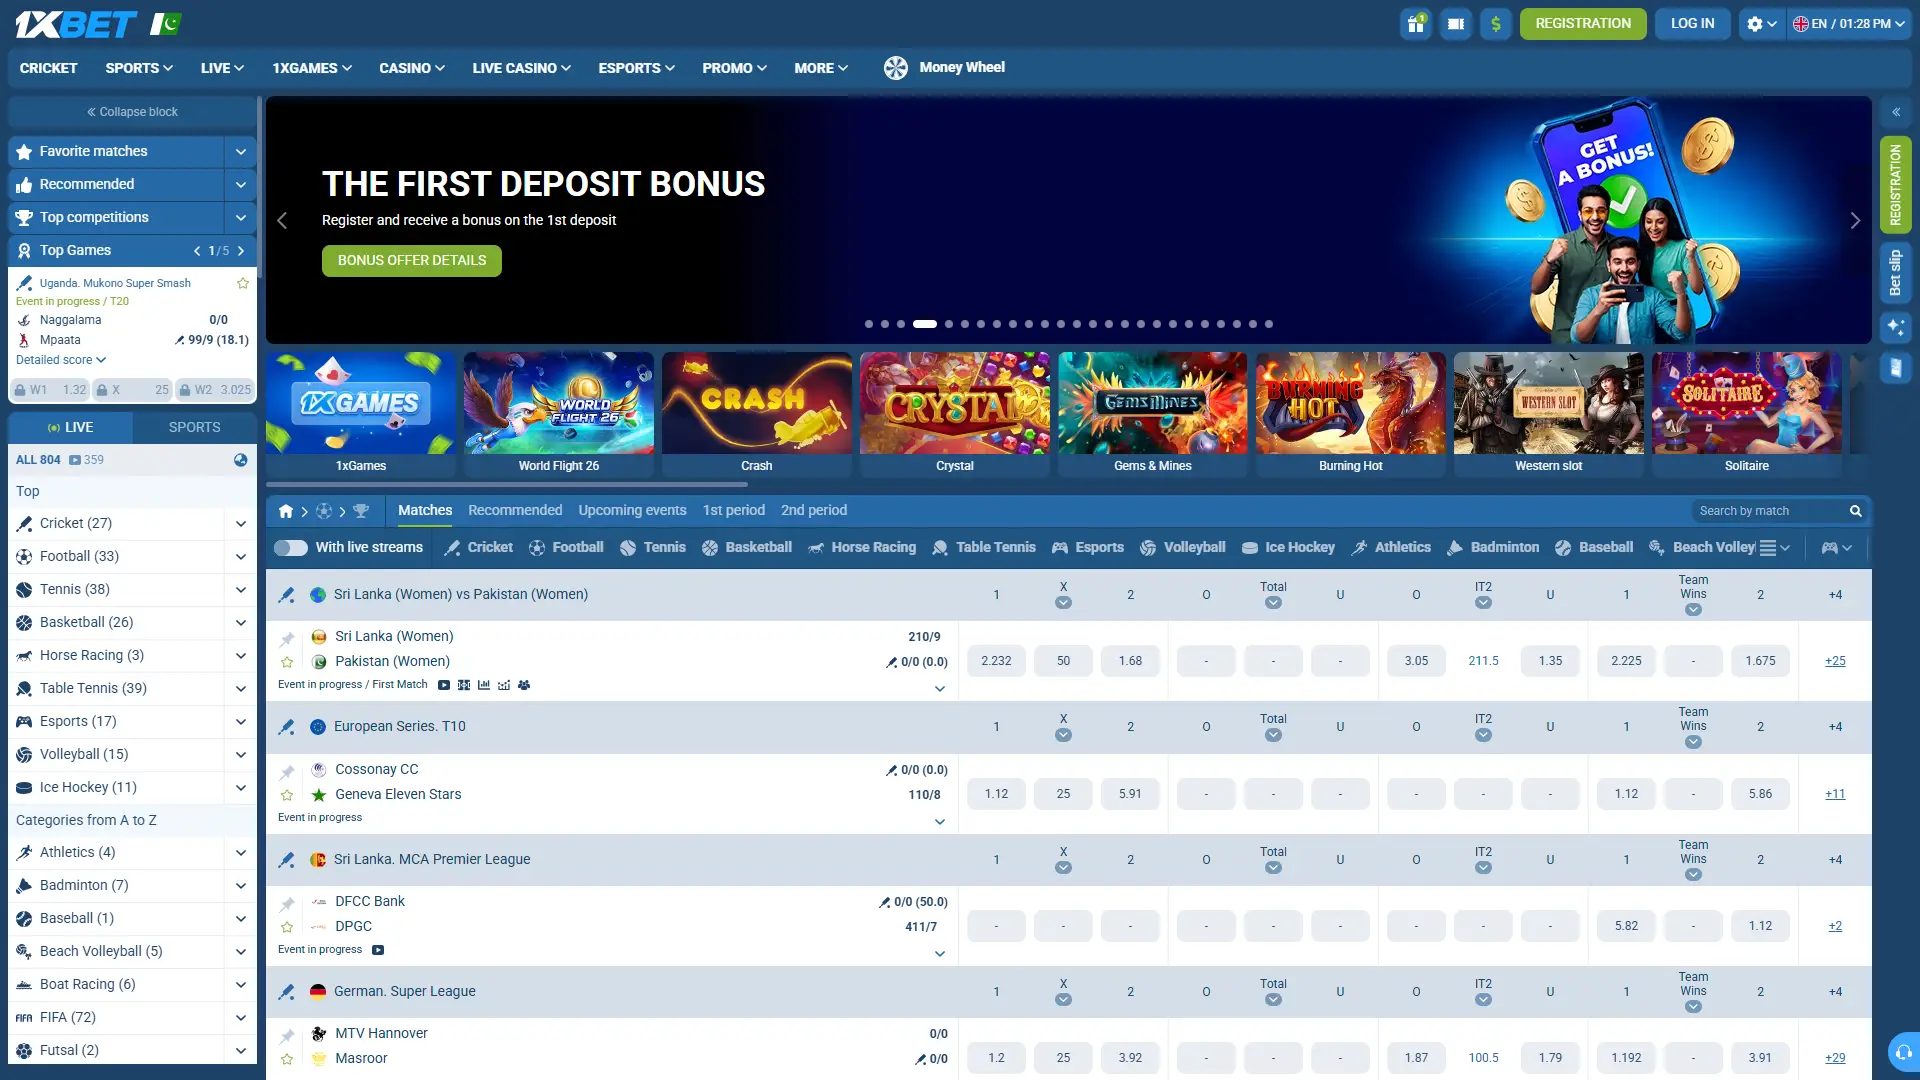Pin the MTV Hannover match
This screenshot has width=1920, height=1080.
click(x=287, y=1036)
